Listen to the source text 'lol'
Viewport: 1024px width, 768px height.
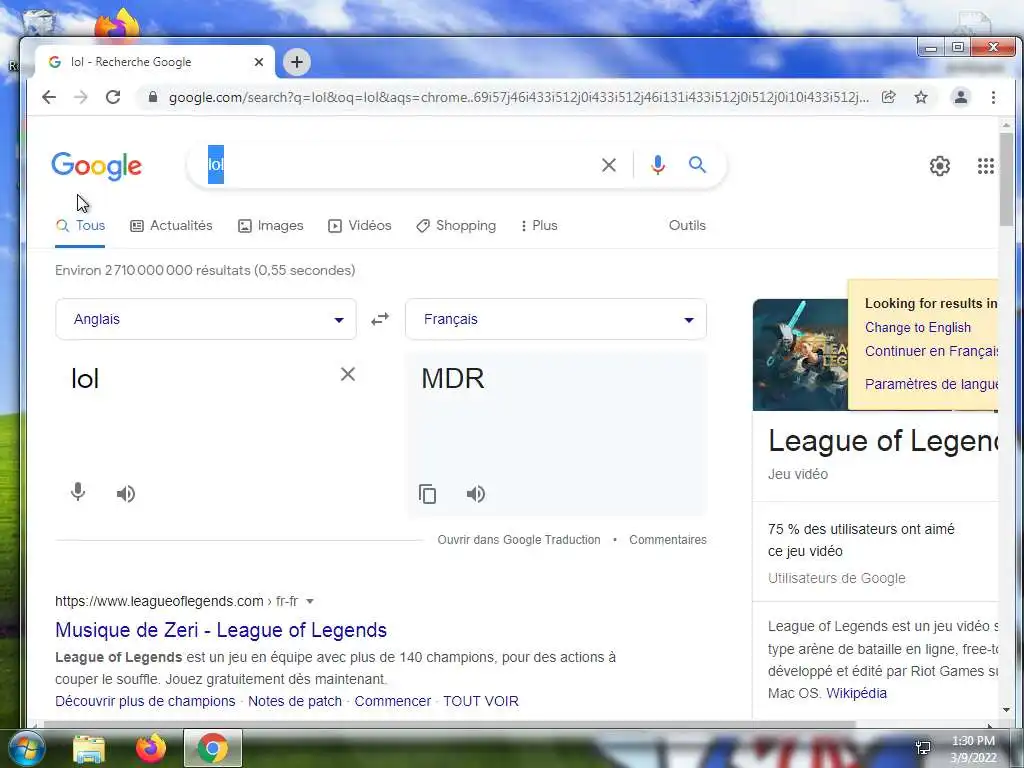click(x=126, y=494)
